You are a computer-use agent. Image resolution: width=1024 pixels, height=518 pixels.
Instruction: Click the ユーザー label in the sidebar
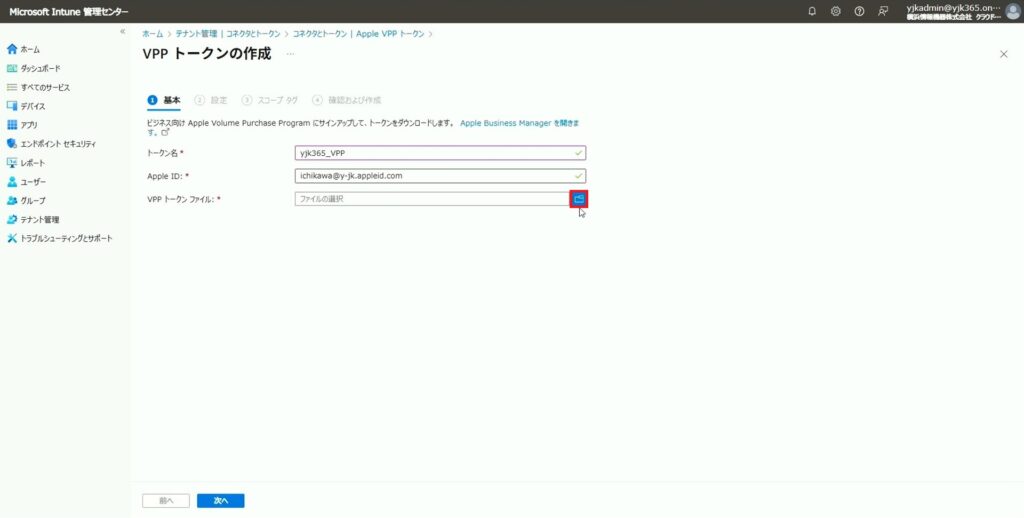tap(33, 182)
